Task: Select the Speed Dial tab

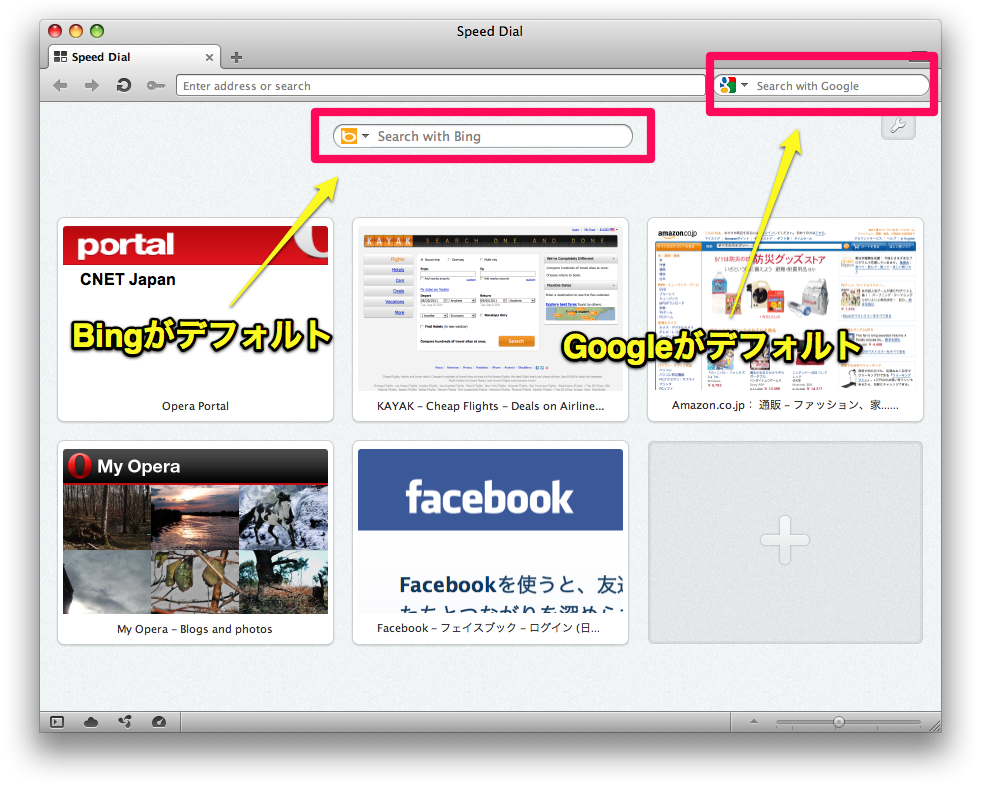Action: [x=135, y=57]
